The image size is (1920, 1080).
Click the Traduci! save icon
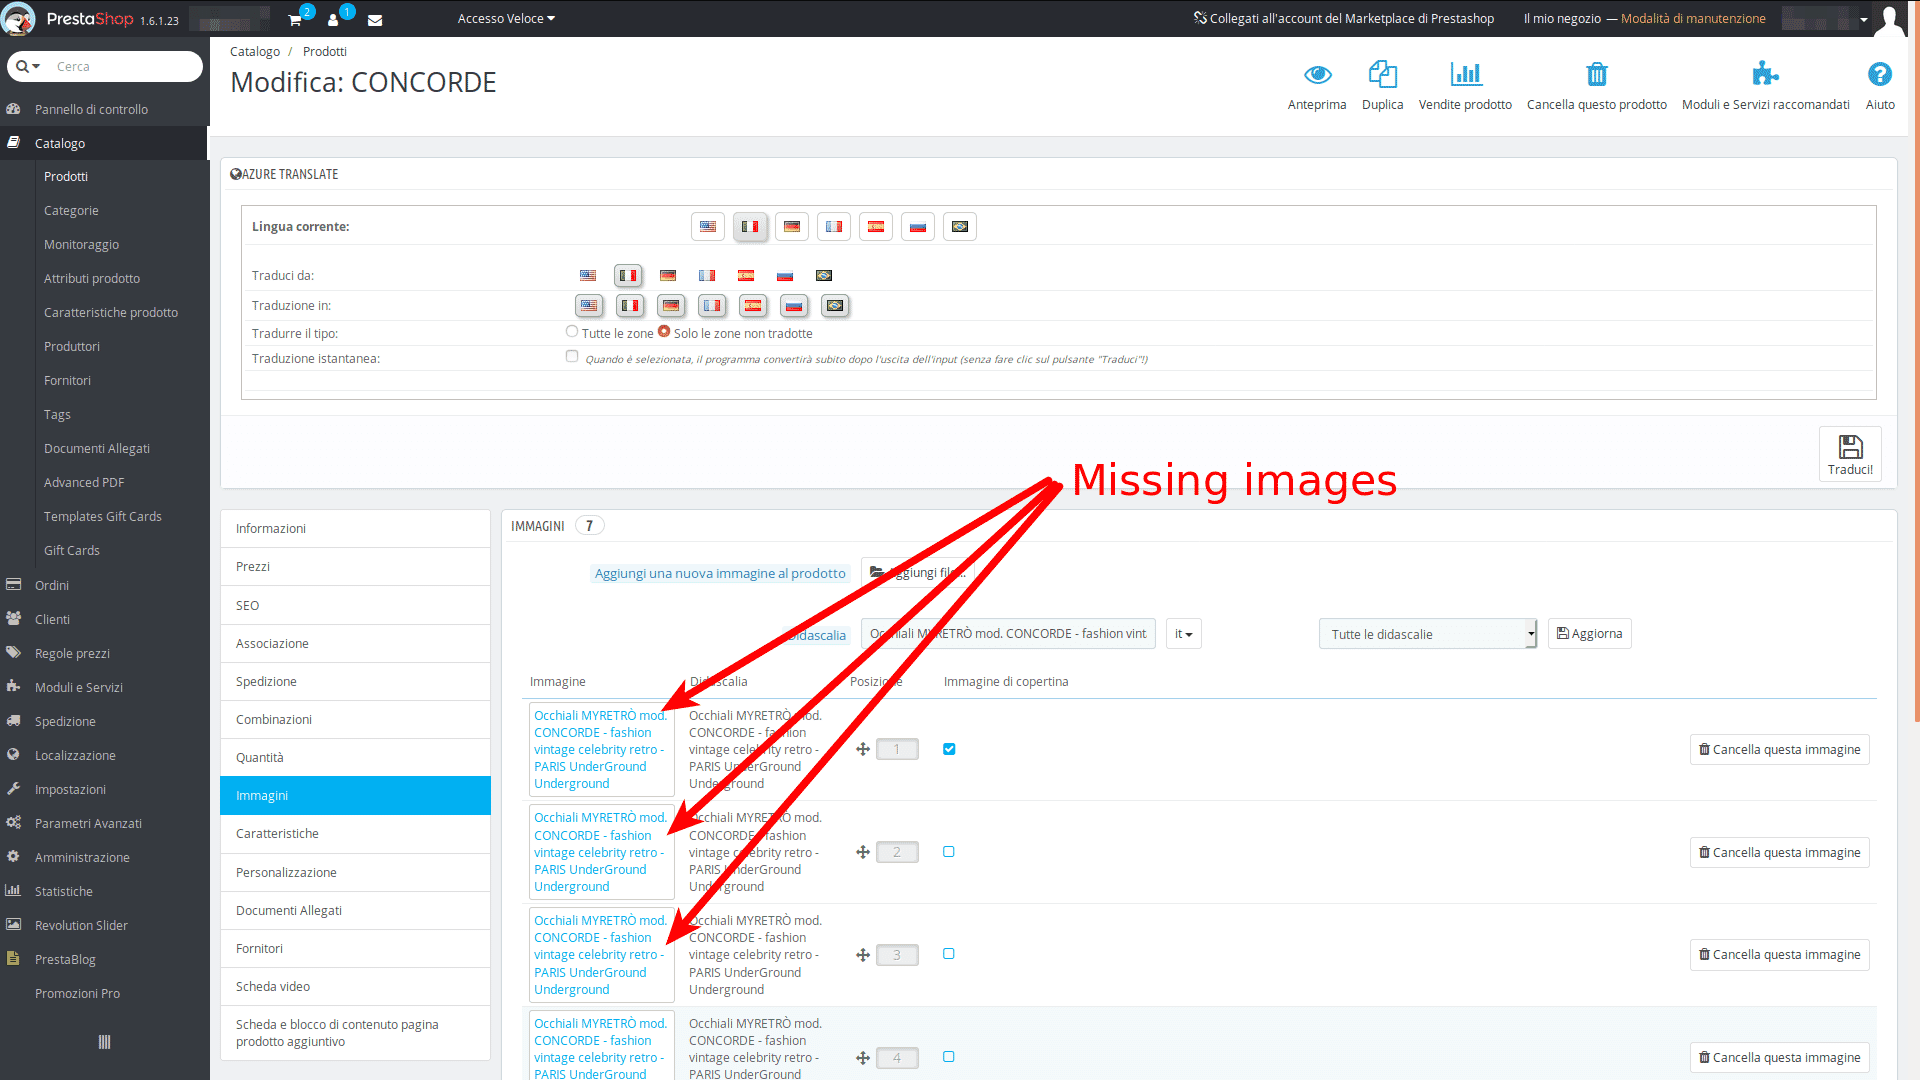[1849, 453]
